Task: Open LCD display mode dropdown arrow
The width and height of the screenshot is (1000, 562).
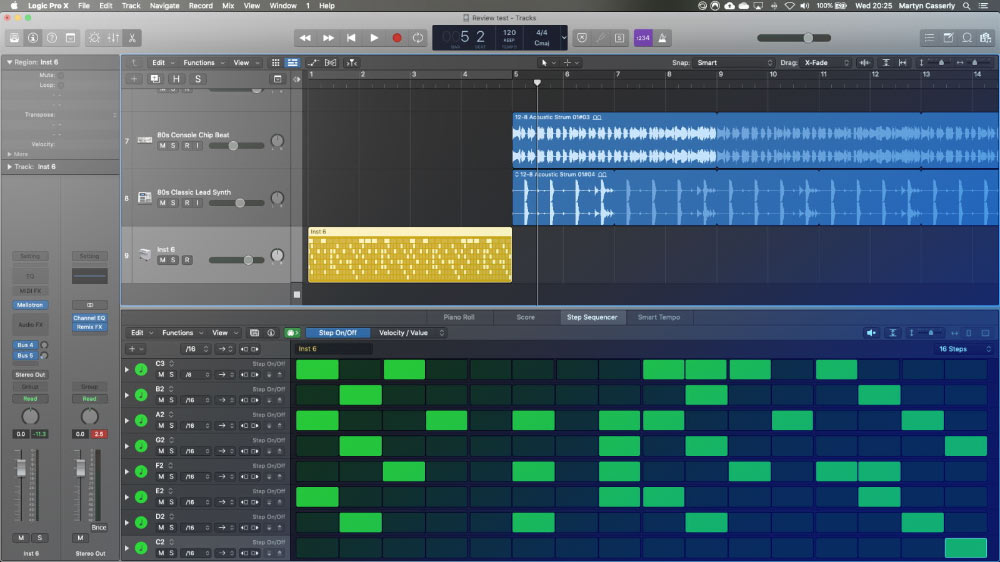Action: click(564, 38)
